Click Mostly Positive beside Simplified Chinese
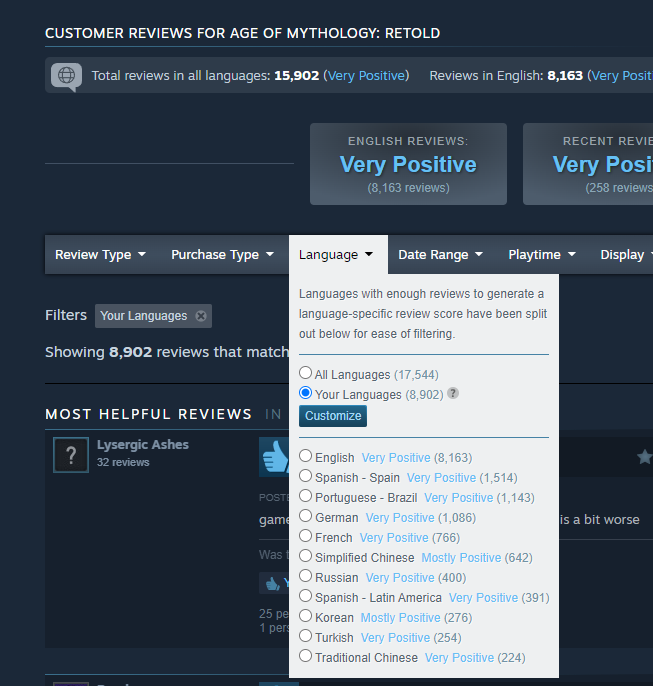Viewport: 653px width, 686px height. pos(461,558)
